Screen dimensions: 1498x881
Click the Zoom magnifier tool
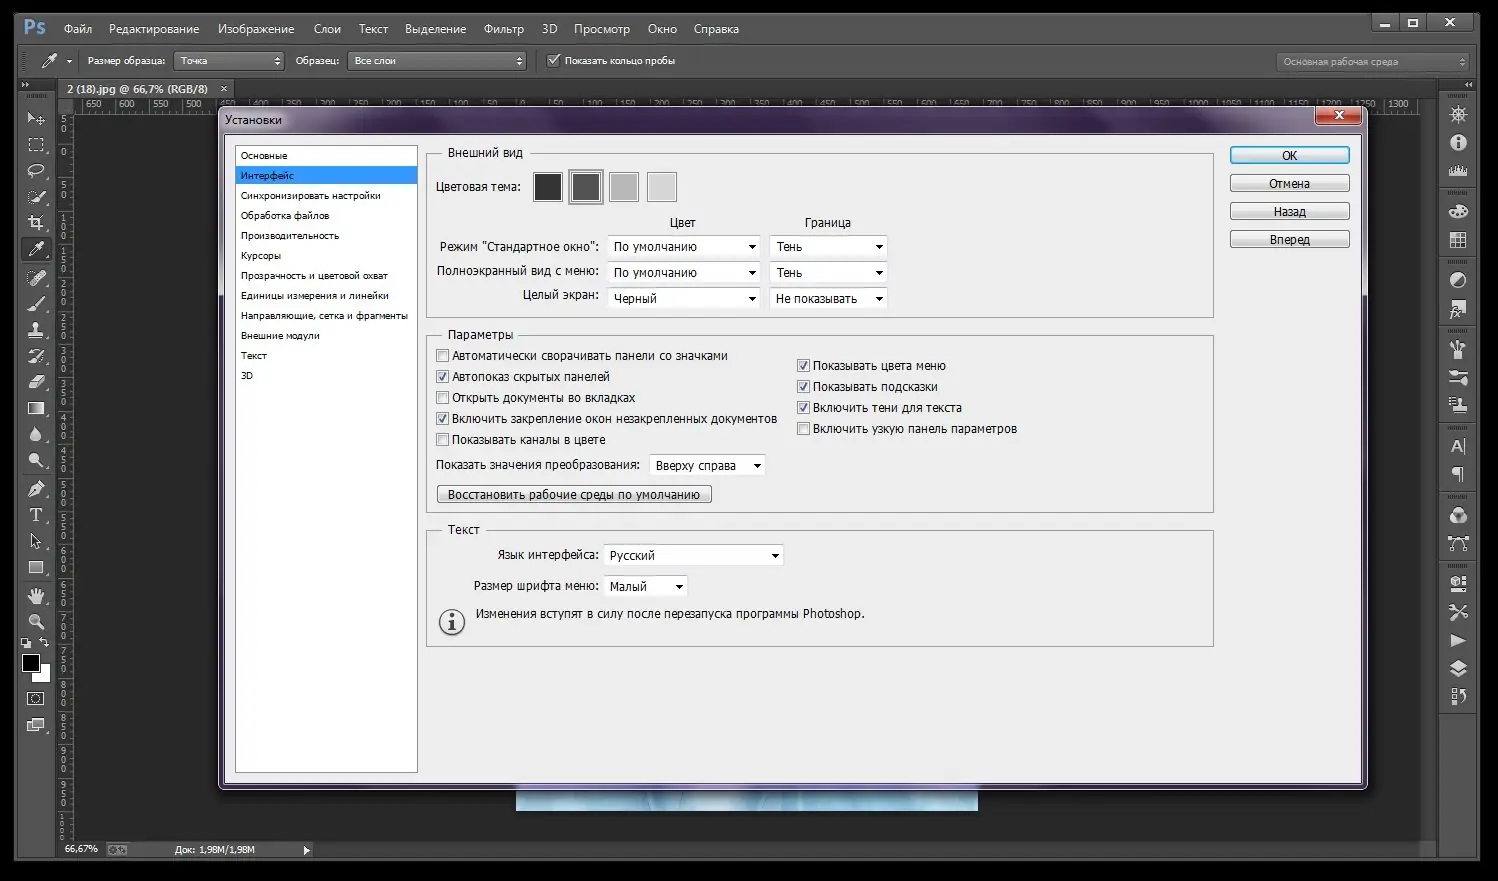click(36, 621)
